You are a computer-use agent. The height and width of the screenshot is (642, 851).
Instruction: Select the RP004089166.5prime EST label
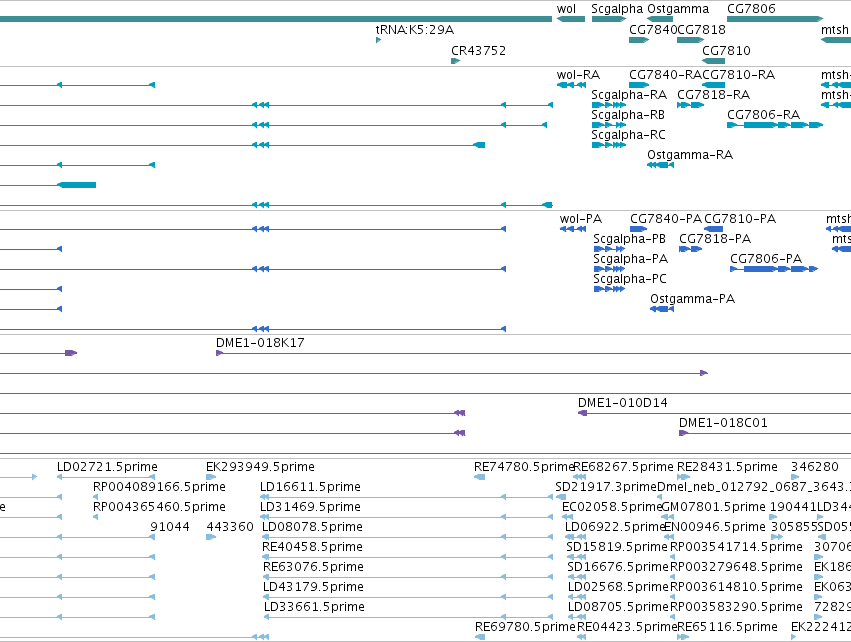(160, 487)
